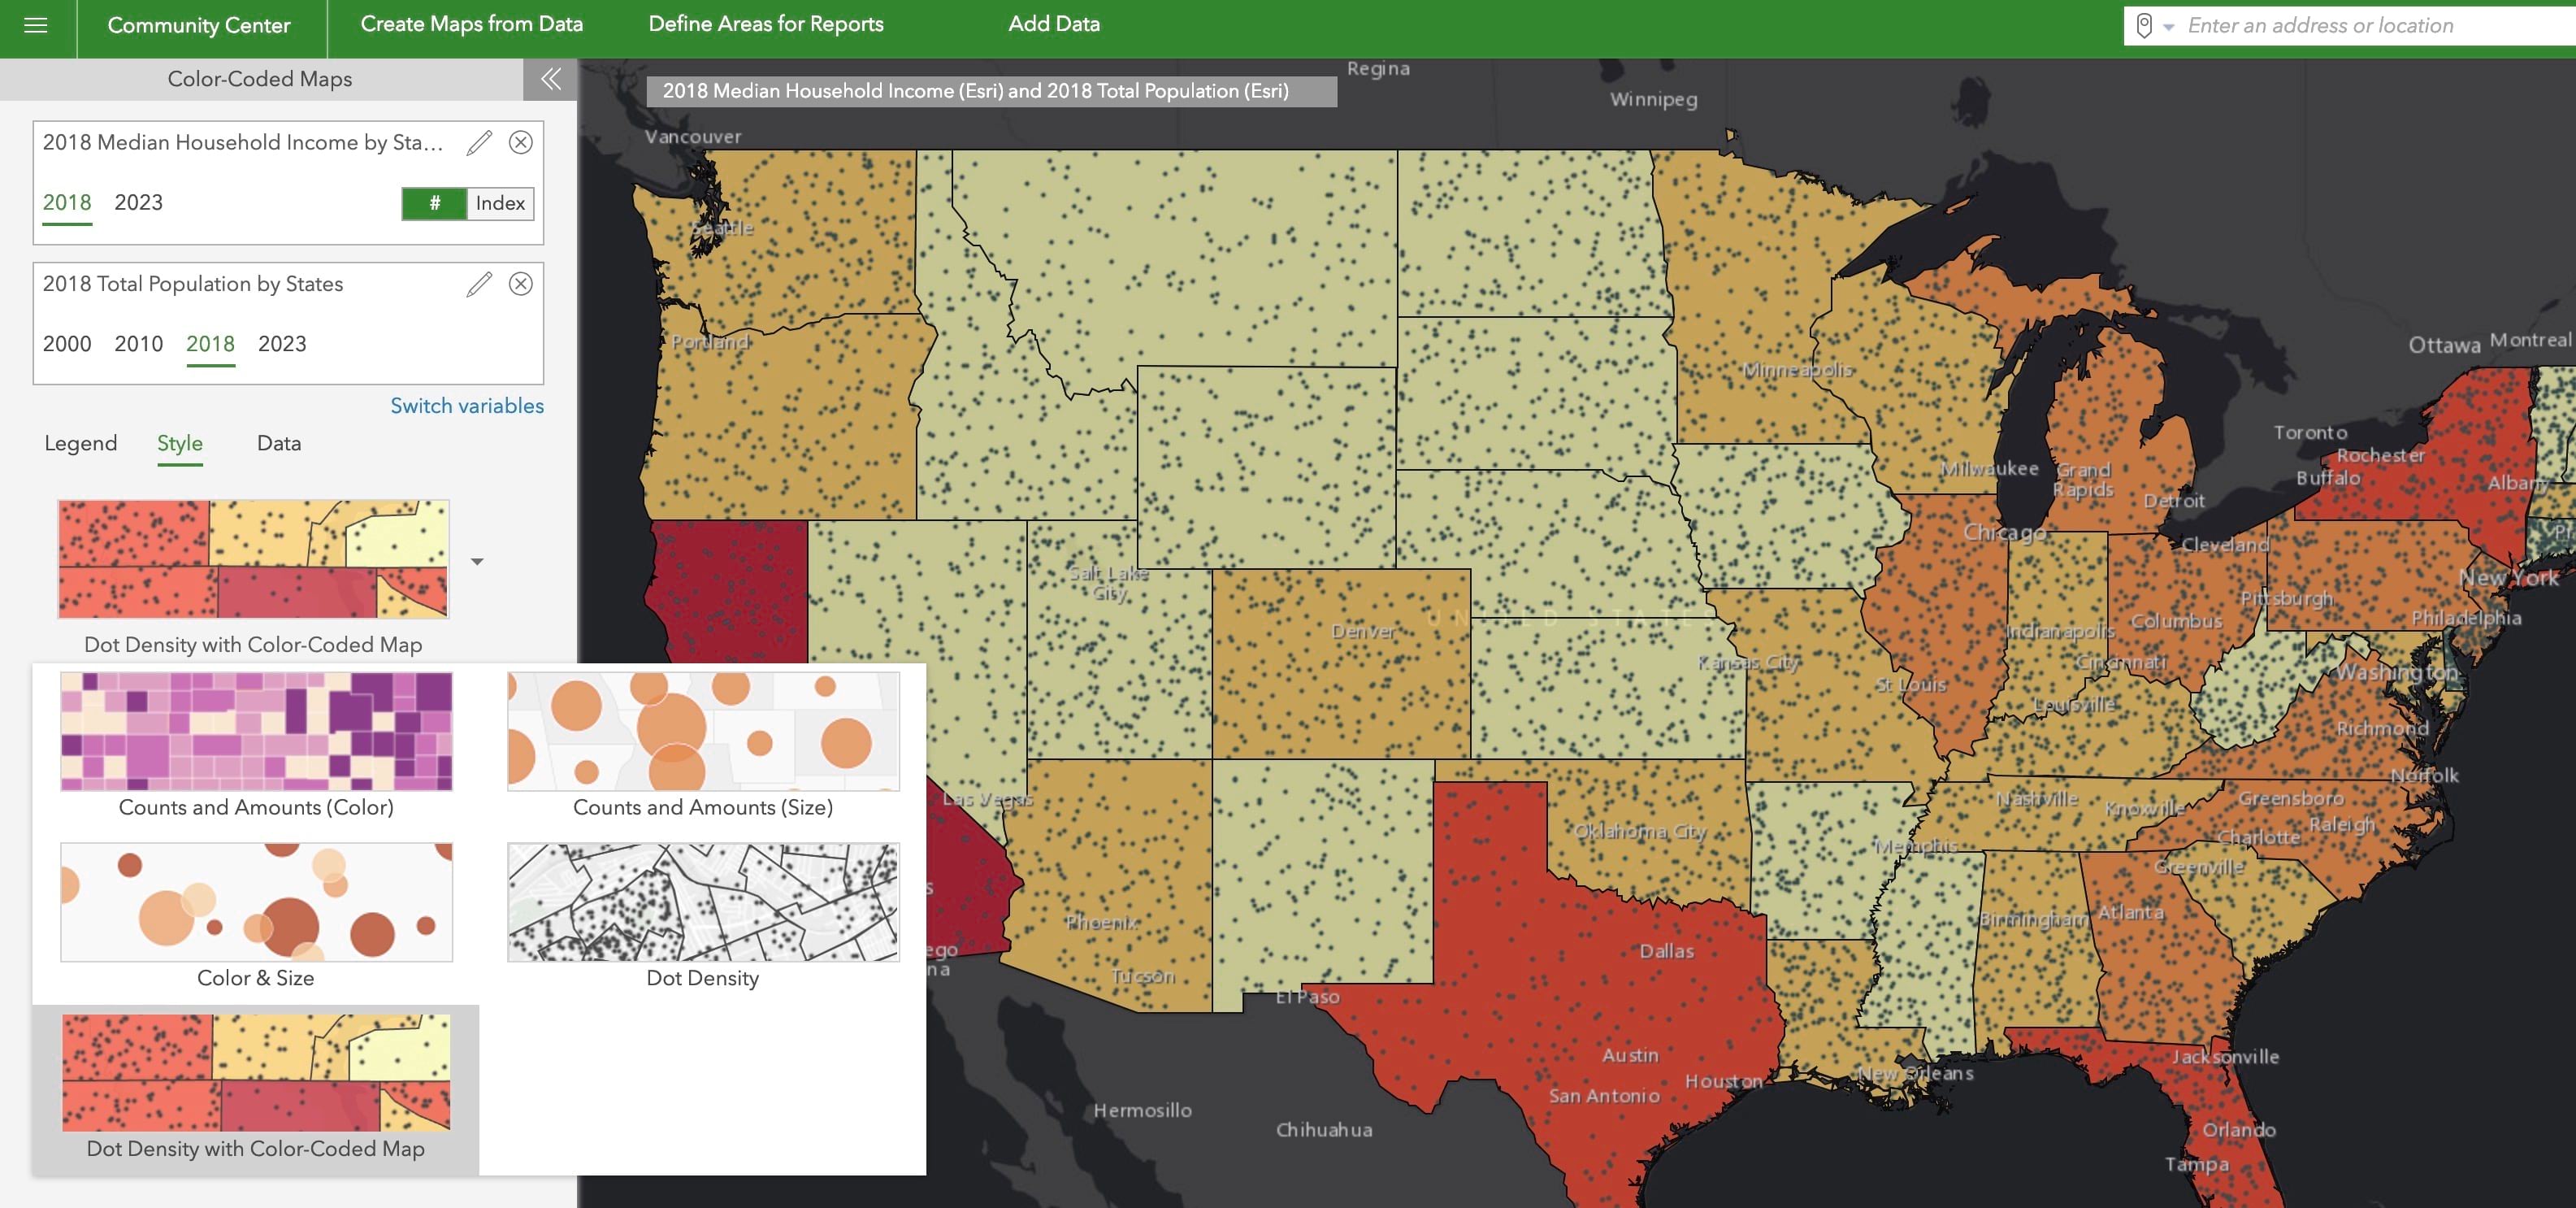Open the main hamburger menu
The height and width of the screenshot is (1208, 2576).
(34, 27)
